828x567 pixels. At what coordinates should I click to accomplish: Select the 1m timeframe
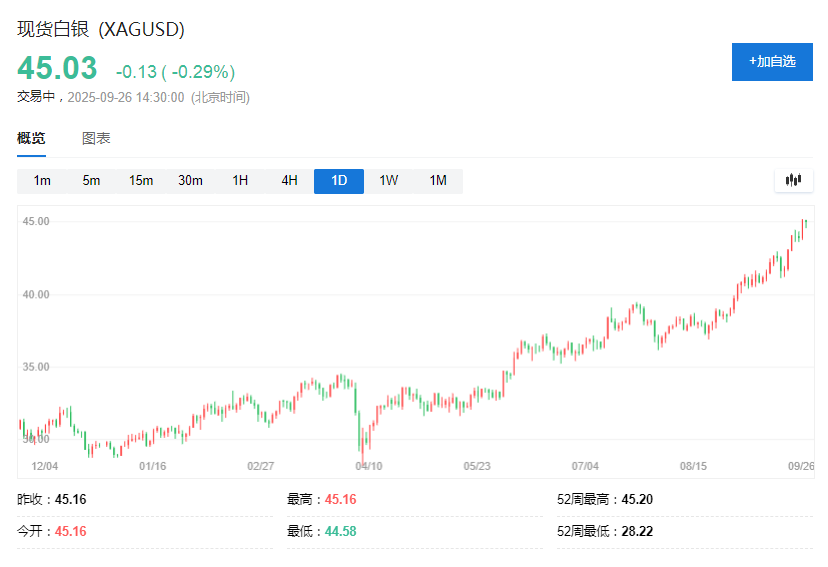[42, 181]
